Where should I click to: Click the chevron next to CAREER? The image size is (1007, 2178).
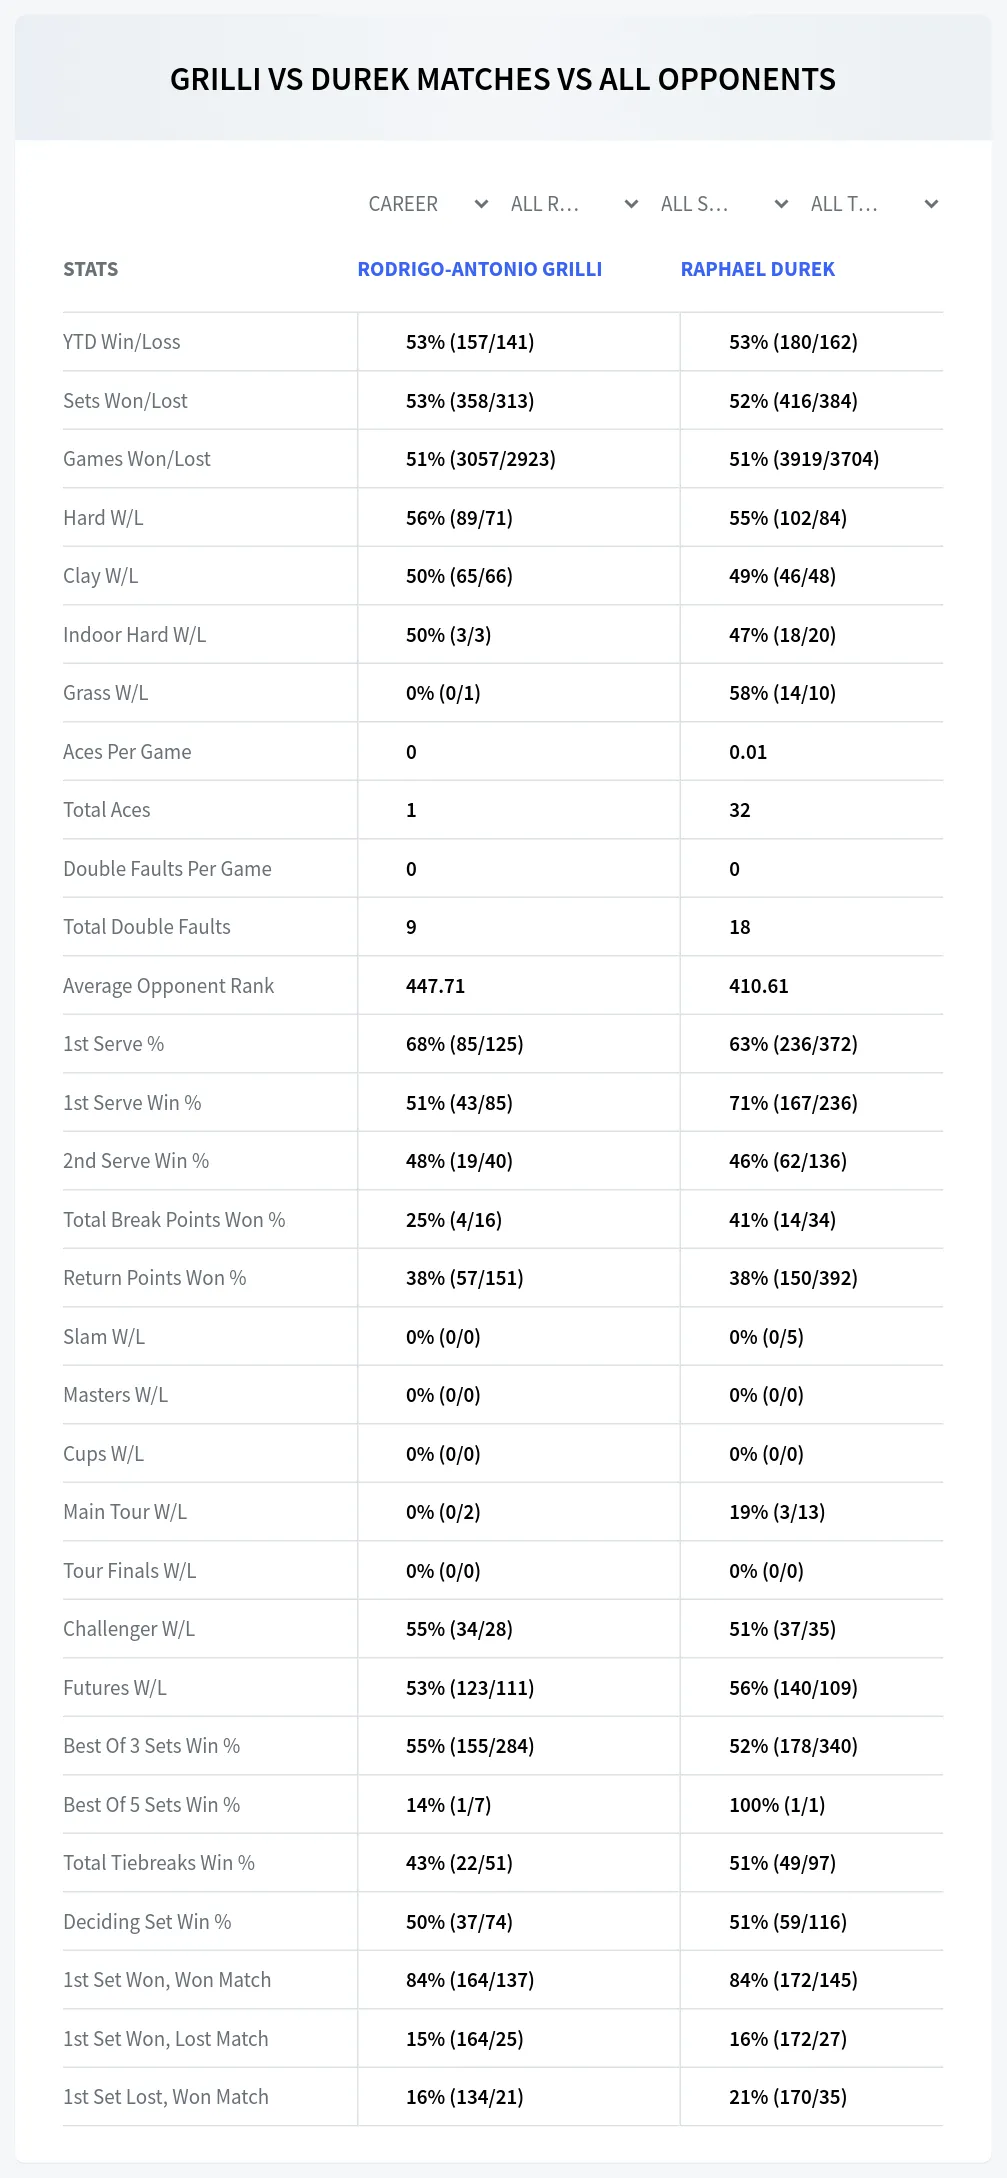pyautogui.click(x=481, y=204)
